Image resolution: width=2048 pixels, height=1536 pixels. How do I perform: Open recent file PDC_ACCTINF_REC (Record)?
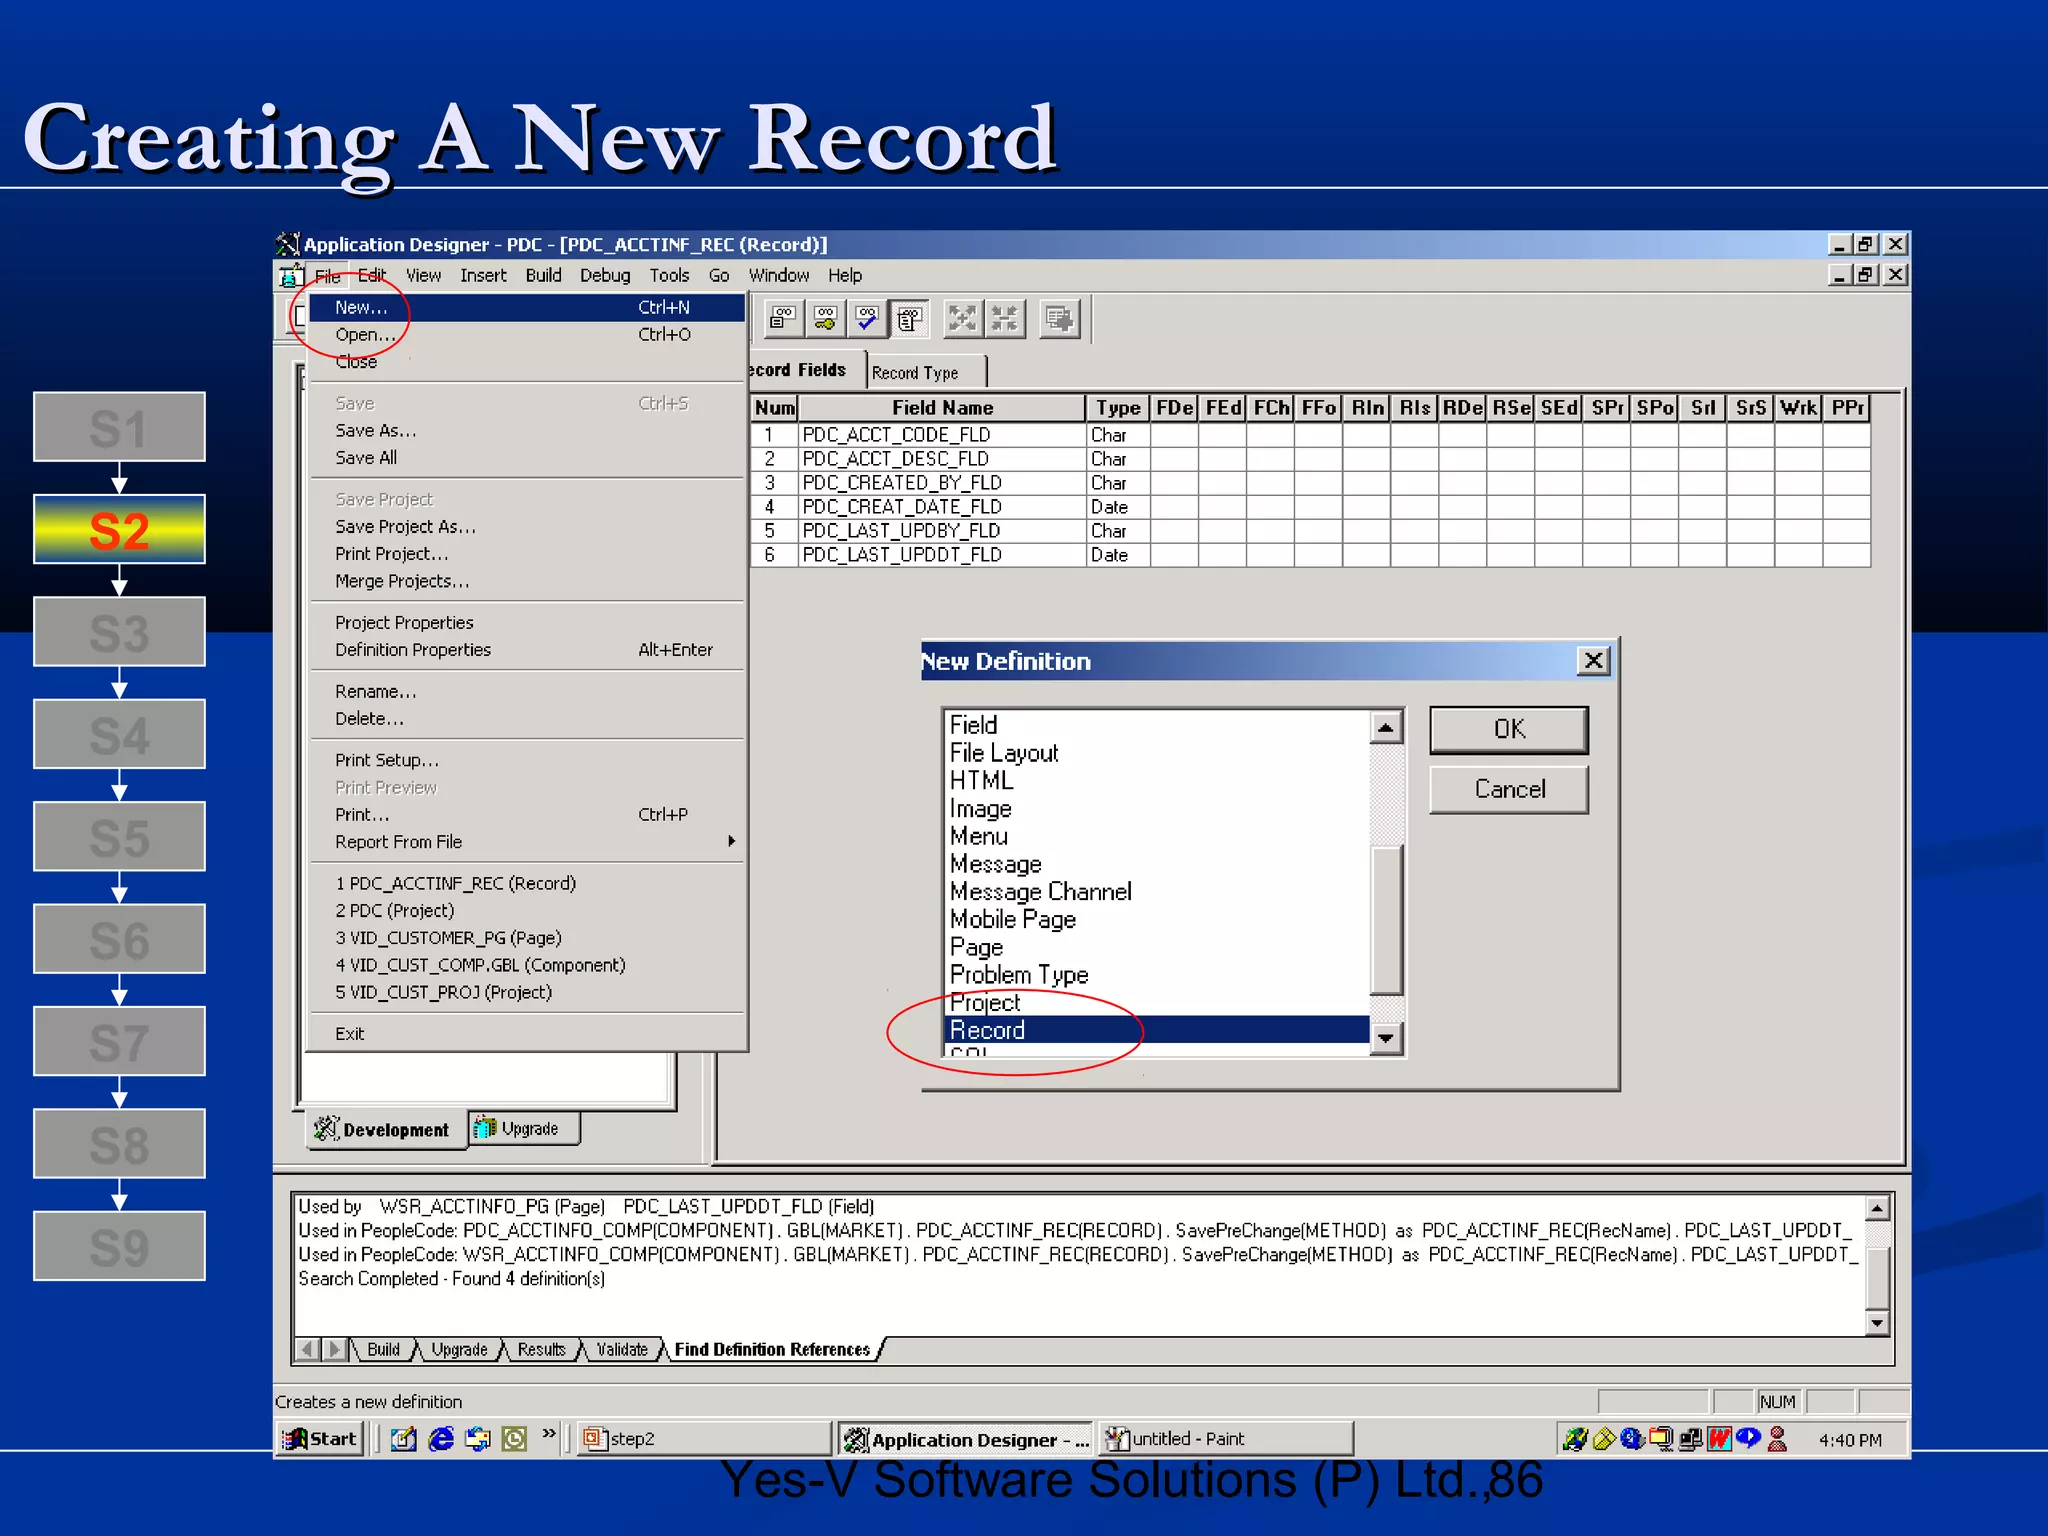click(x=527, y=884)
